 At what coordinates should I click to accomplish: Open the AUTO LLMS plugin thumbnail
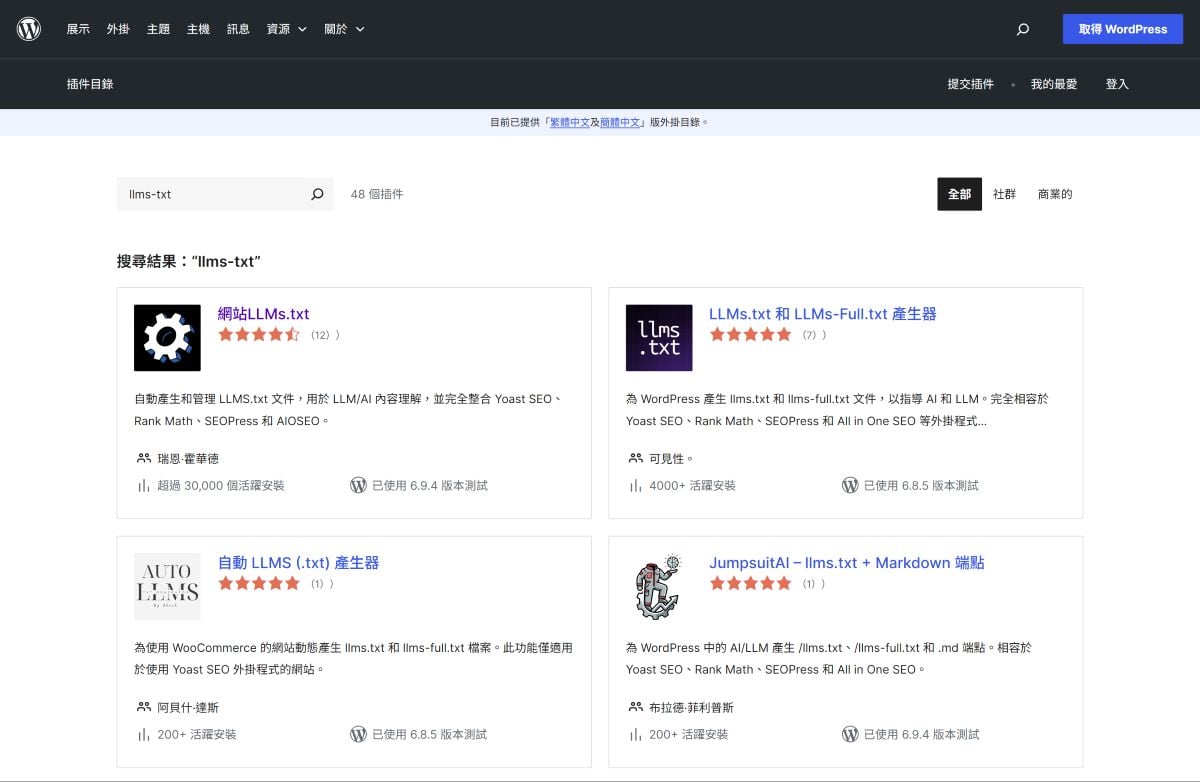167,587
